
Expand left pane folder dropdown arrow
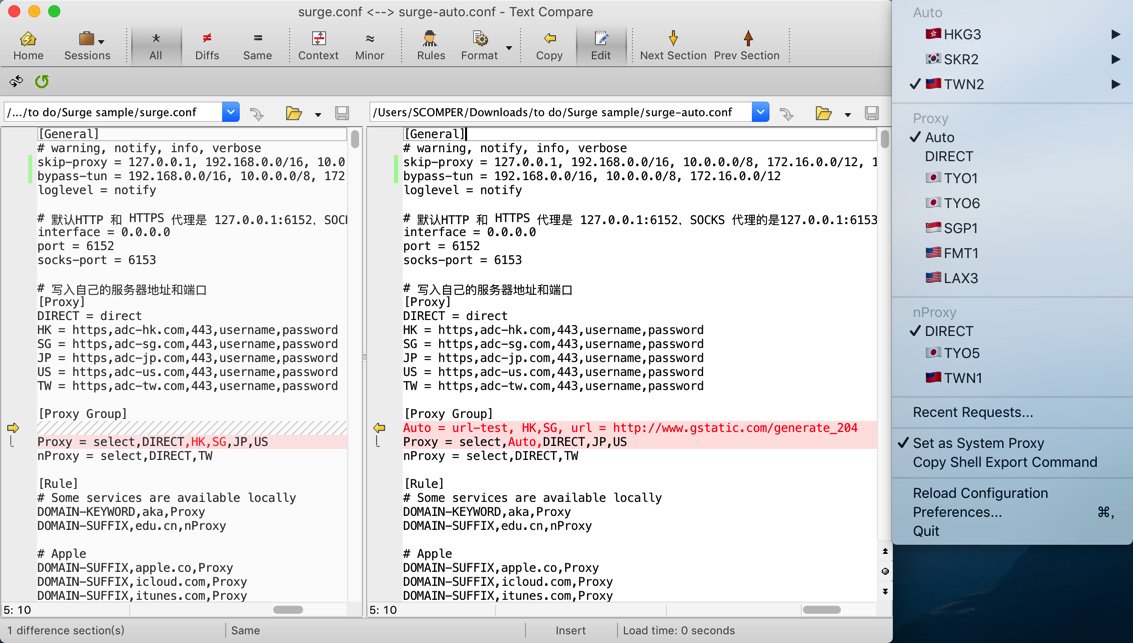318,114
